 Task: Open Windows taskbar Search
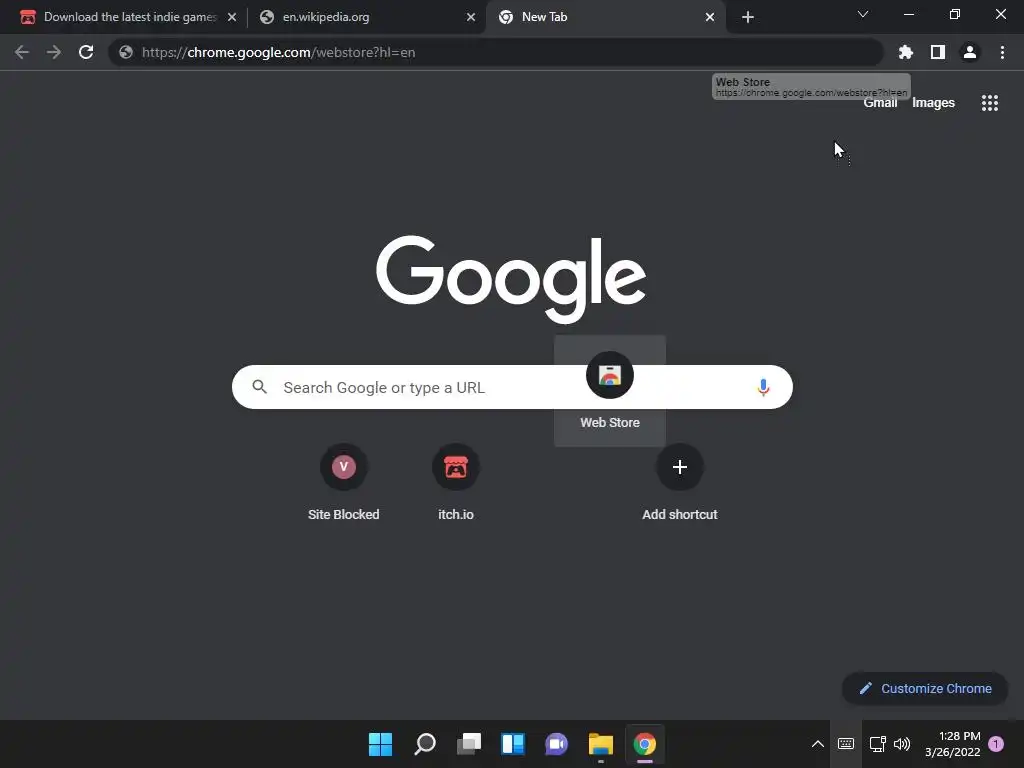coord(424,744)
